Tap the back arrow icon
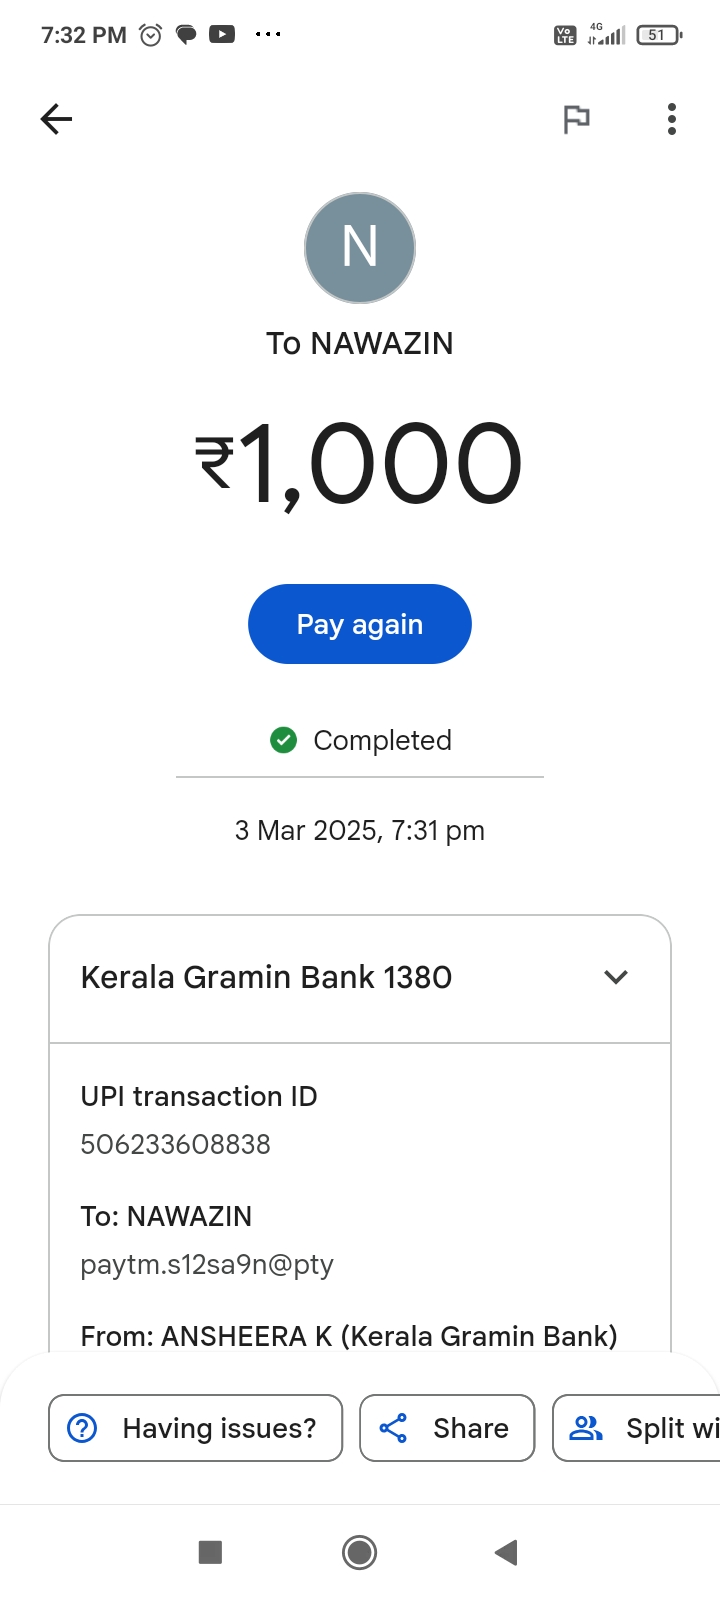 pos(57,120)
